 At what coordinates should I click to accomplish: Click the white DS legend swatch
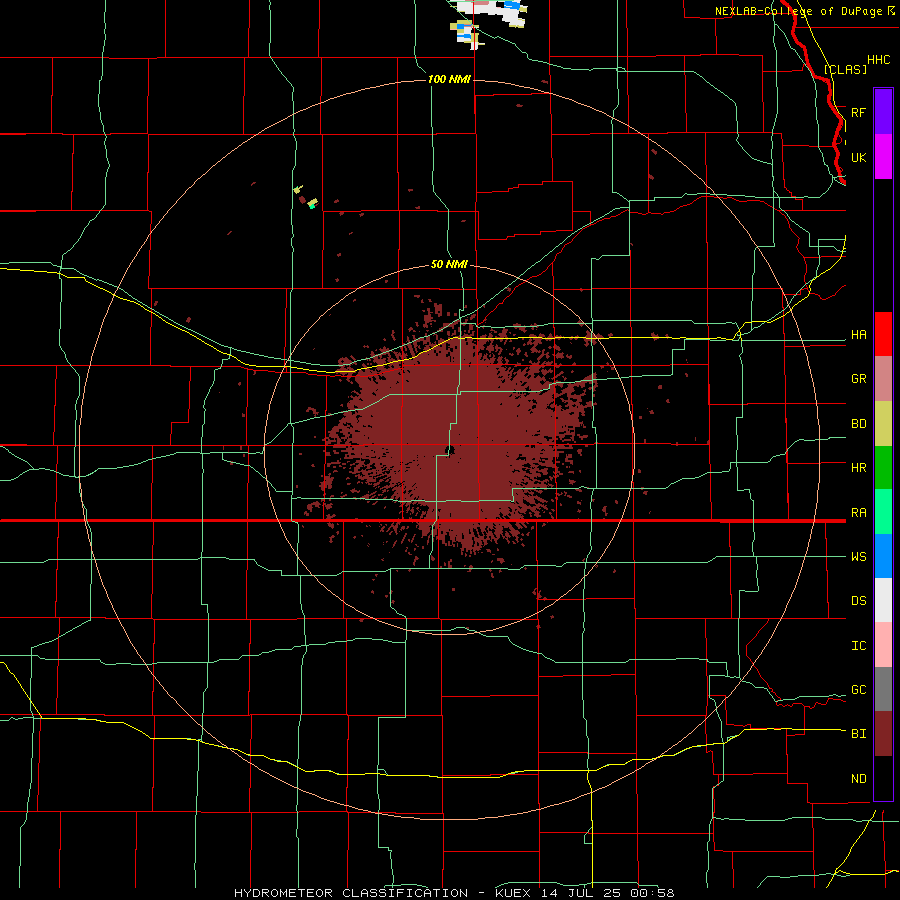click(x=883, y=600)
